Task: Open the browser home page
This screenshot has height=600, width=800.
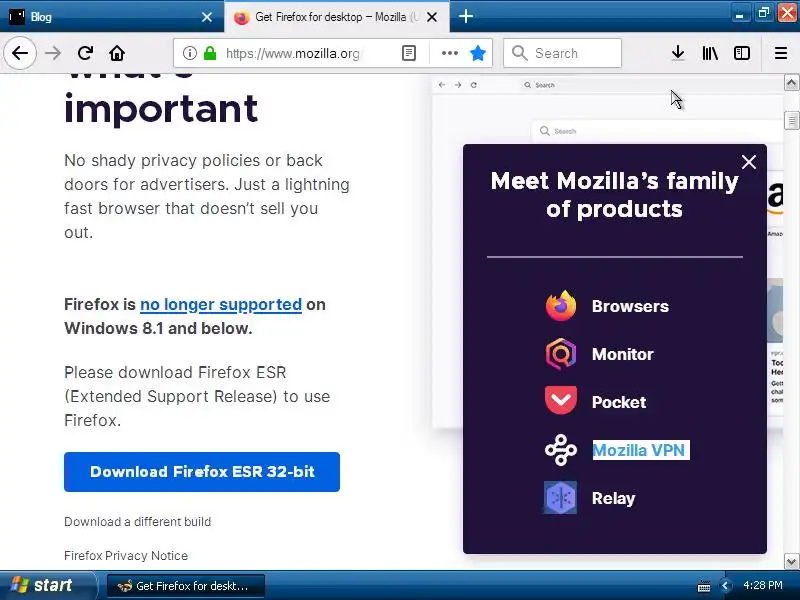Action: click(117, 53)
